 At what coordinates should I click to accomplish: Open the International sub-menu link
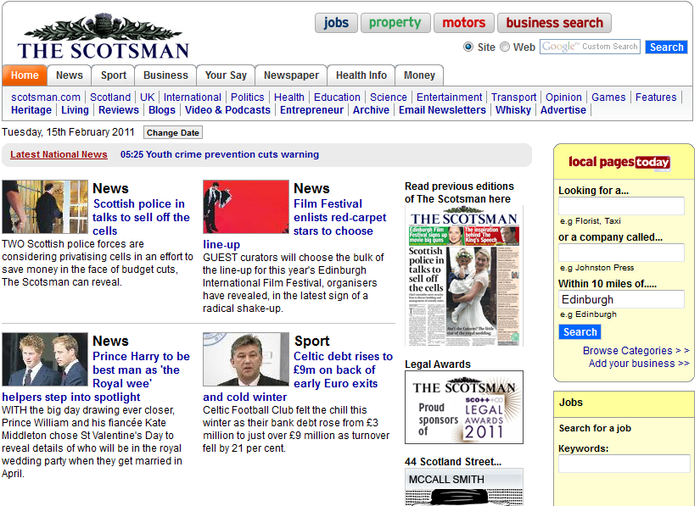(x=192, y=97)
